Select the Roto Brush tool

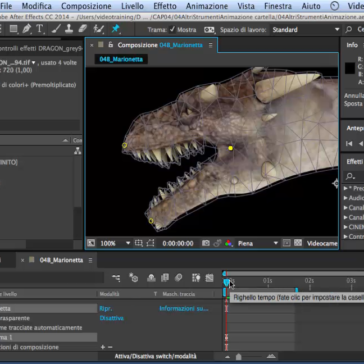coord(98,29)
